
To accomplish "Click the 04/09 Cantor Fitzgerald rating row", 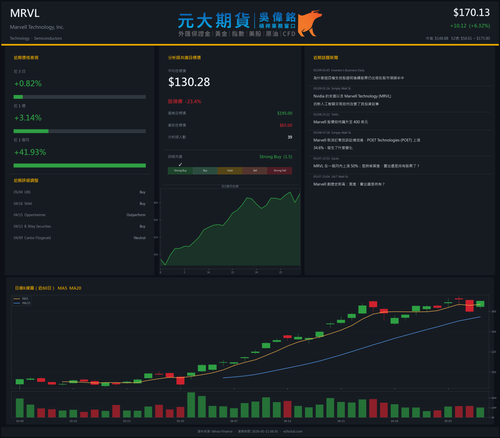I will 79,238.
